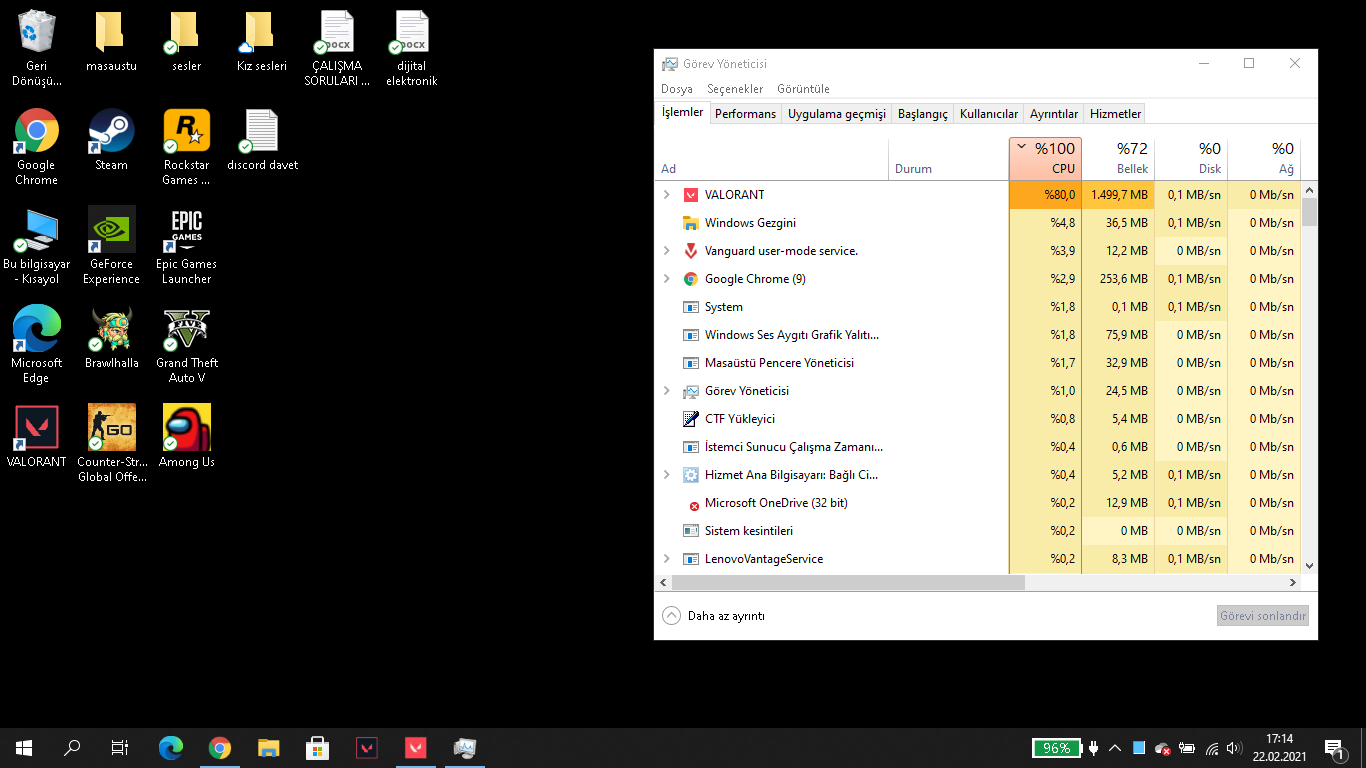Open Task View from the taskbar
Viewport: 1366px width, 768px height.
(120, 747)
